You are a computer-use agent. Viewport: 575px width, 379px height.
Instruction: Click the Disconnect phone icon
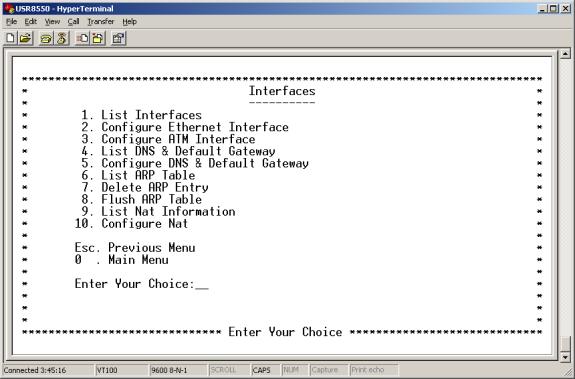(x=62, y=38)
